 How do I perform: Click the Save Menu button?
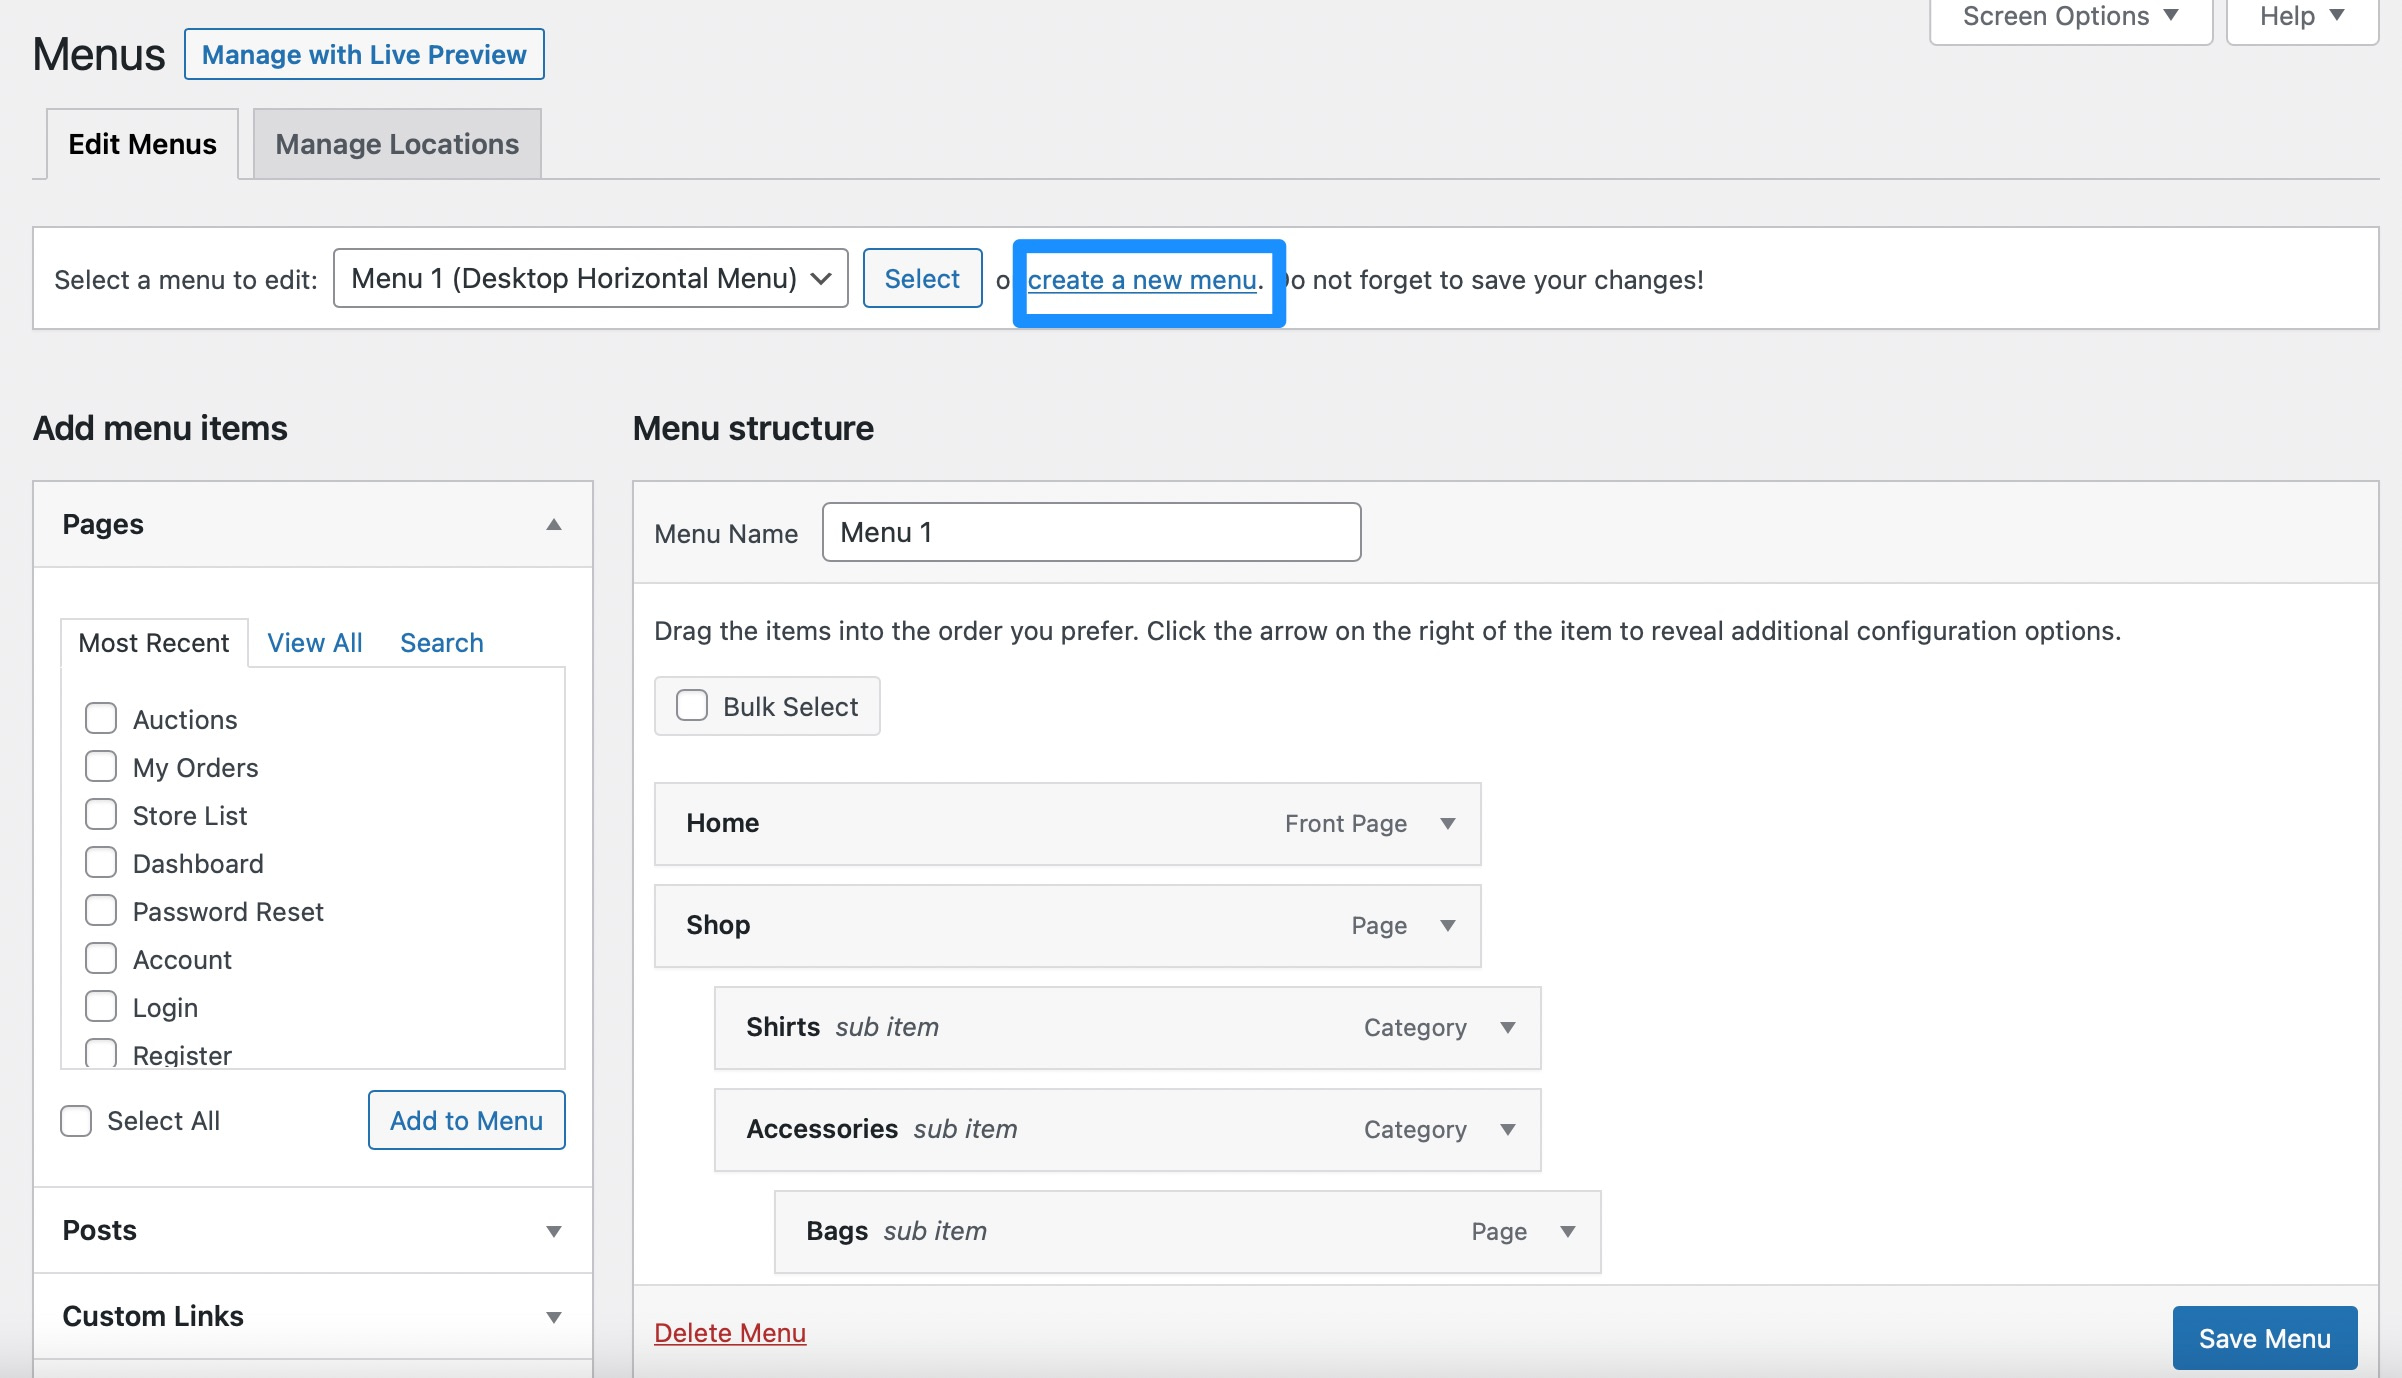click(x=2264, y=1337)
